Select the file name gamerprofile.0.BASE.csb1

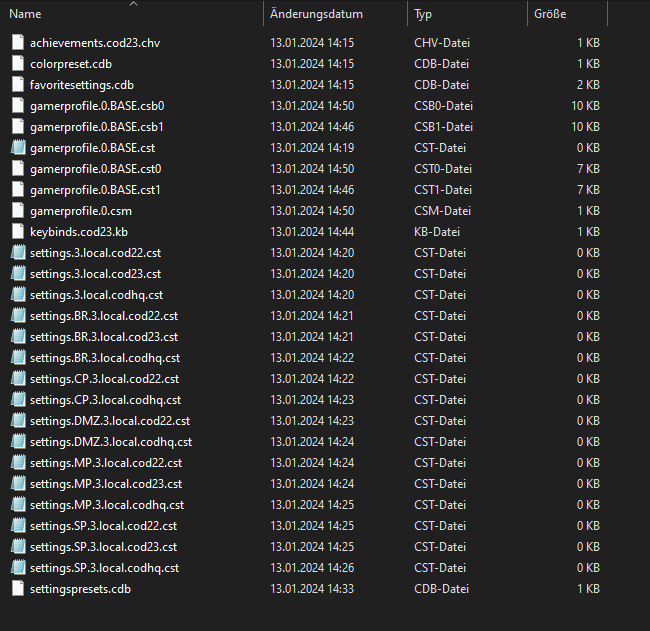click(97, 127)
